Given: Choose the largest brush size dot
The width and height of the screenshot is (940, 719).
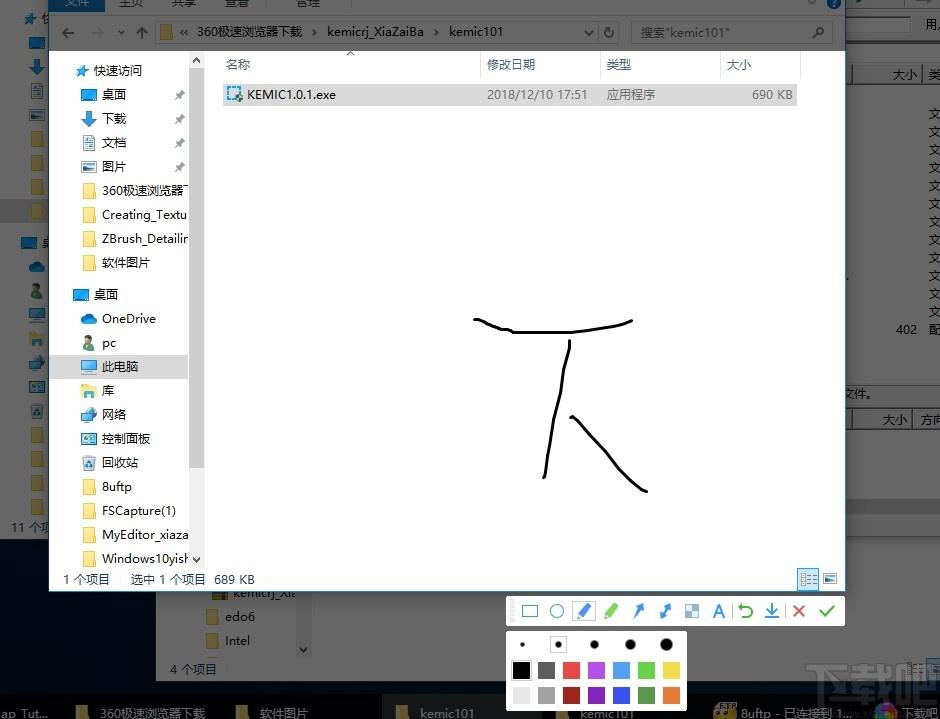Looking at the screenshot, I should 666,645.
